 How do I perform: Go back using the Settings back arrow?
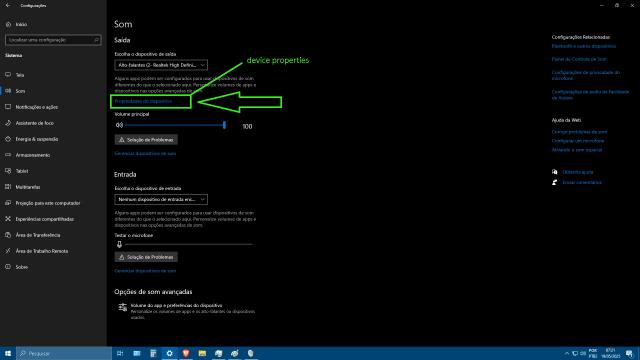click(8, 5)
